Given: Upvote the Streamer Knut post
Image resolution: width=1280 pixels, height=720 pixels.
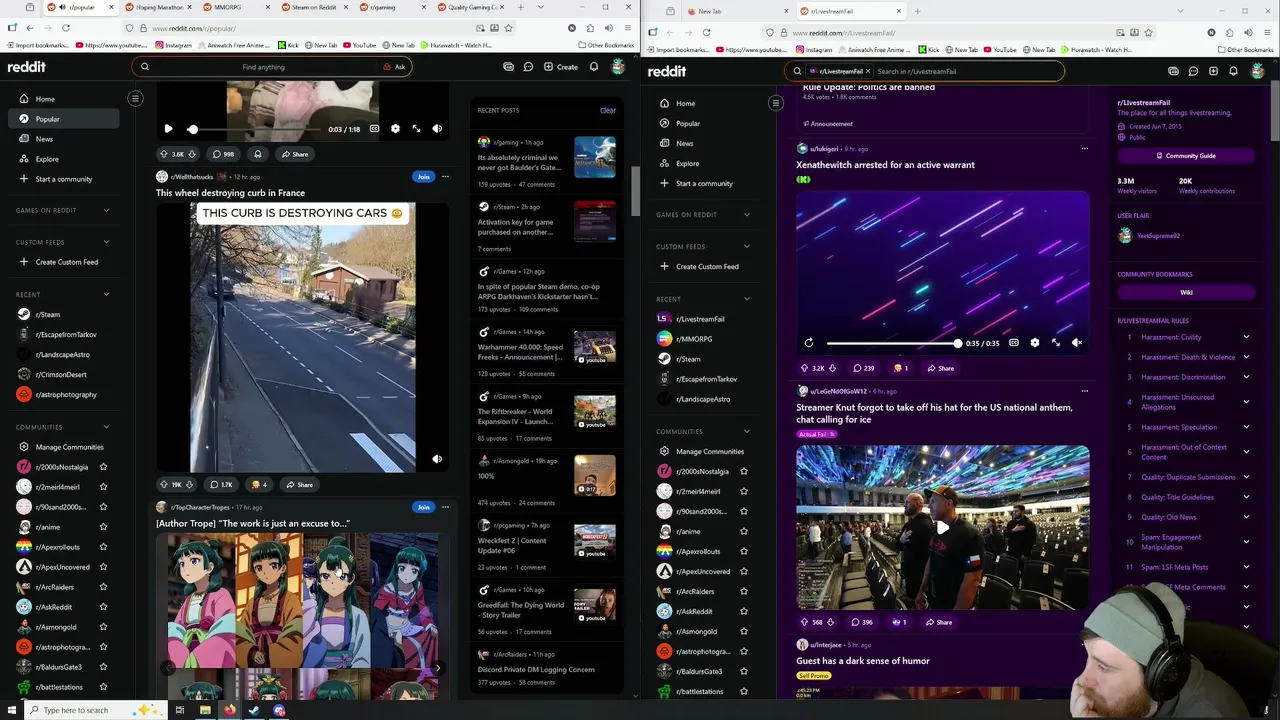Looking at the screenshot, I should pos(804,622).
